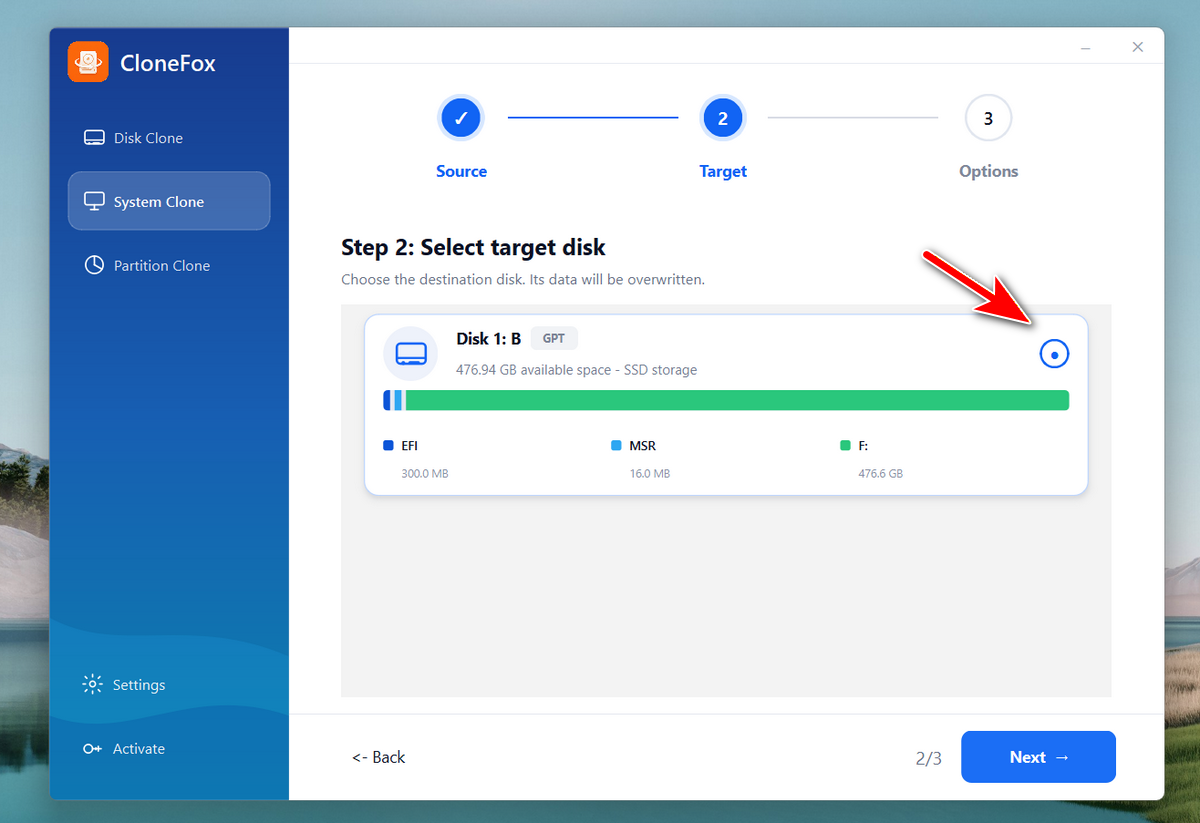Click the 16.0 MB size value
1200x823 pixels.
pyautogui.click(x=649, y=473)
